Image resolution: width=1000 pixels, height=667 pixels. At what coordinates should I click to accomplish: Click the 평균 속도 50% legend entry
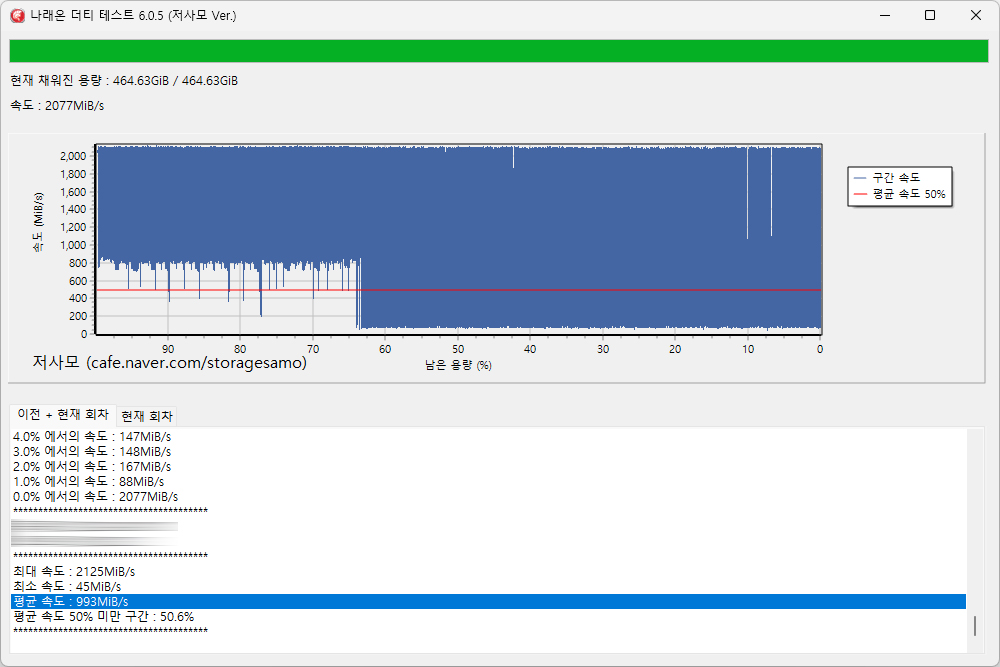click(899, 194)
